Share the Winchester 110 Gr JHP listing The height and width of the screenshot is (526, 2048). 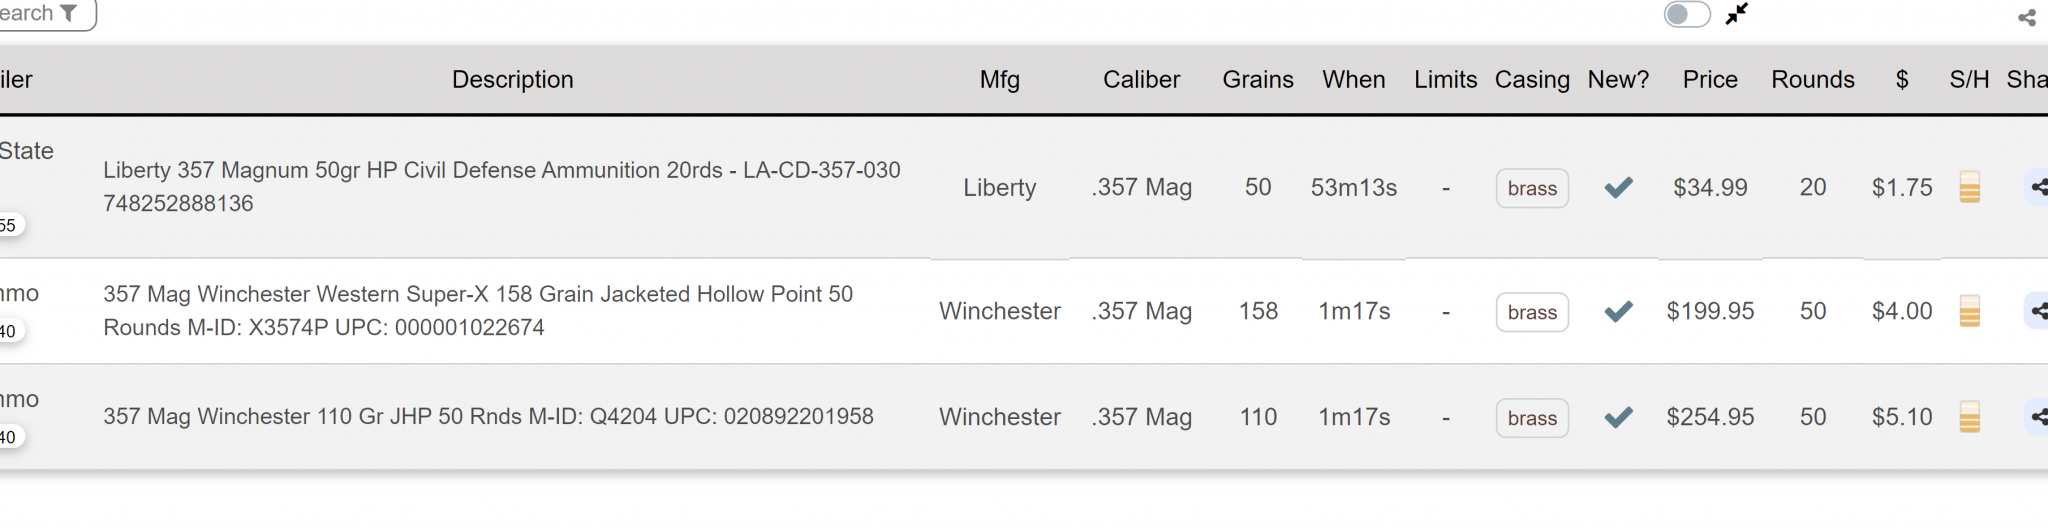point(2038,417)
